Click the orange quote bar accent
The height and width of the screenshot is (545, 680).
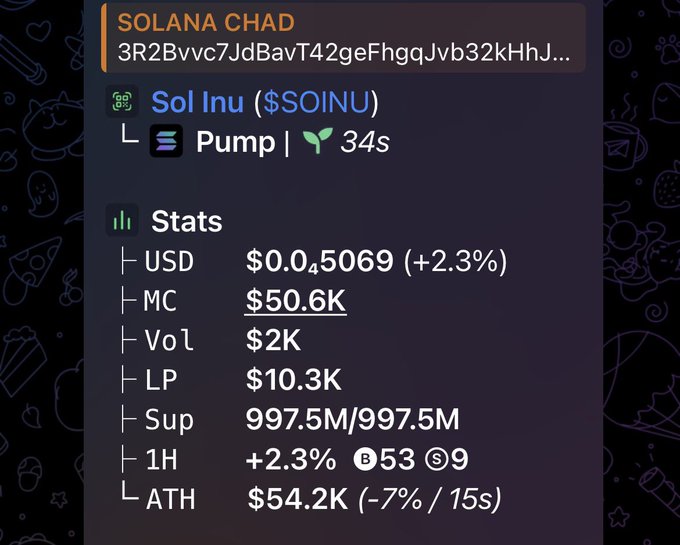(x=104, y=37)
